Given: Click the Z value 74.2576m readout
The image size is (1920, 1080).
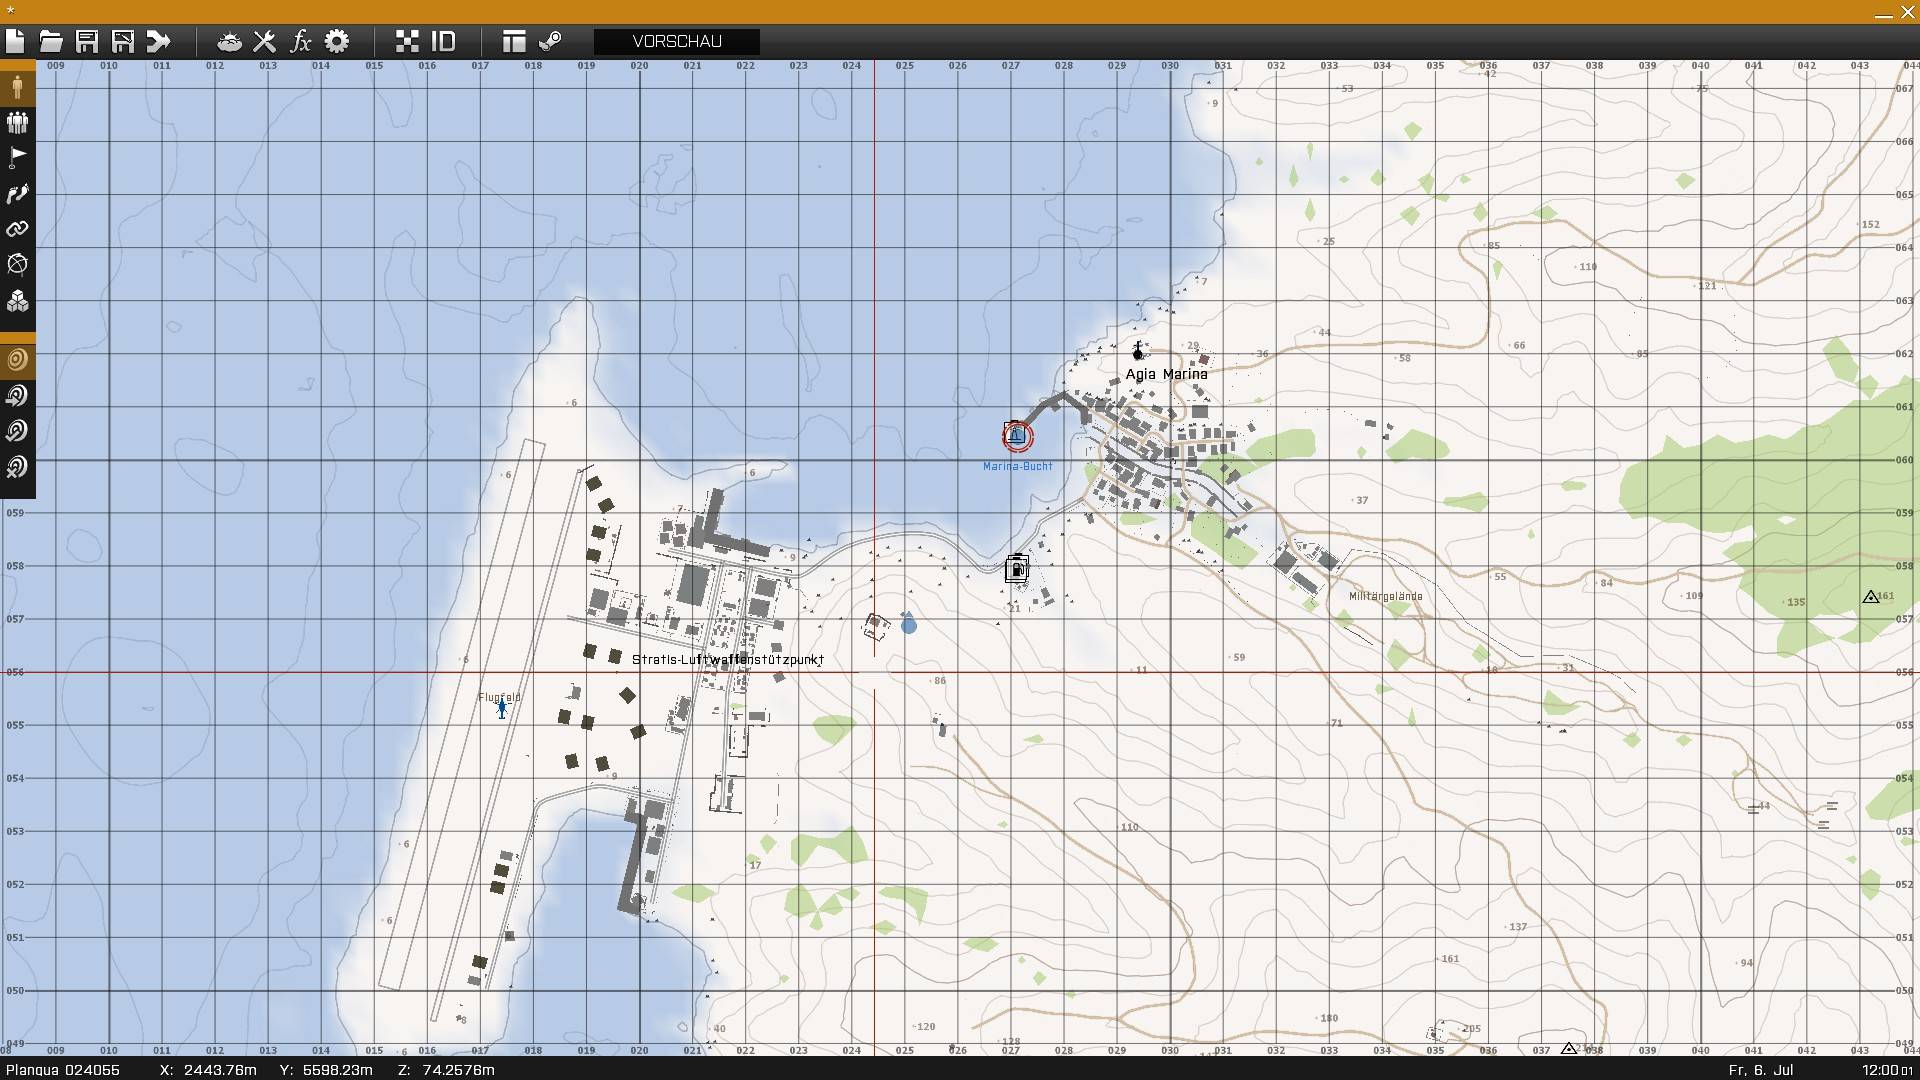Looking at the screenshot, I should 446,1070.
